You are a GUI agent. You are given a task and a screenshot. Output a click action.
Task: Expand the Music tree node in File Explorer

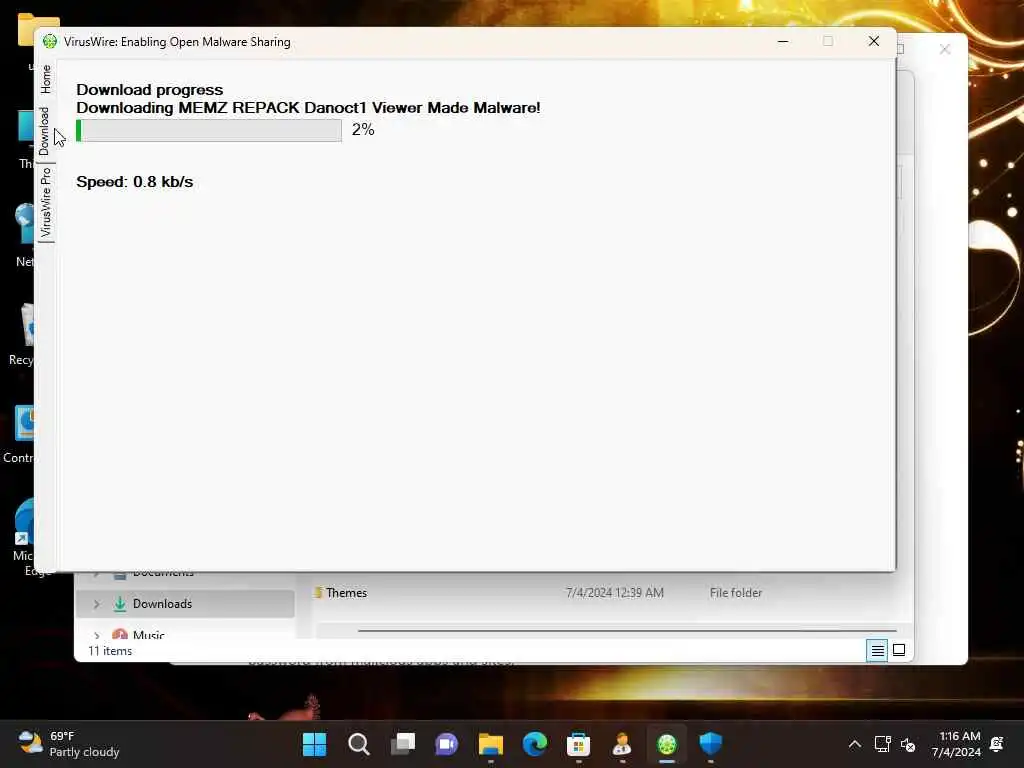pos(97,635)
